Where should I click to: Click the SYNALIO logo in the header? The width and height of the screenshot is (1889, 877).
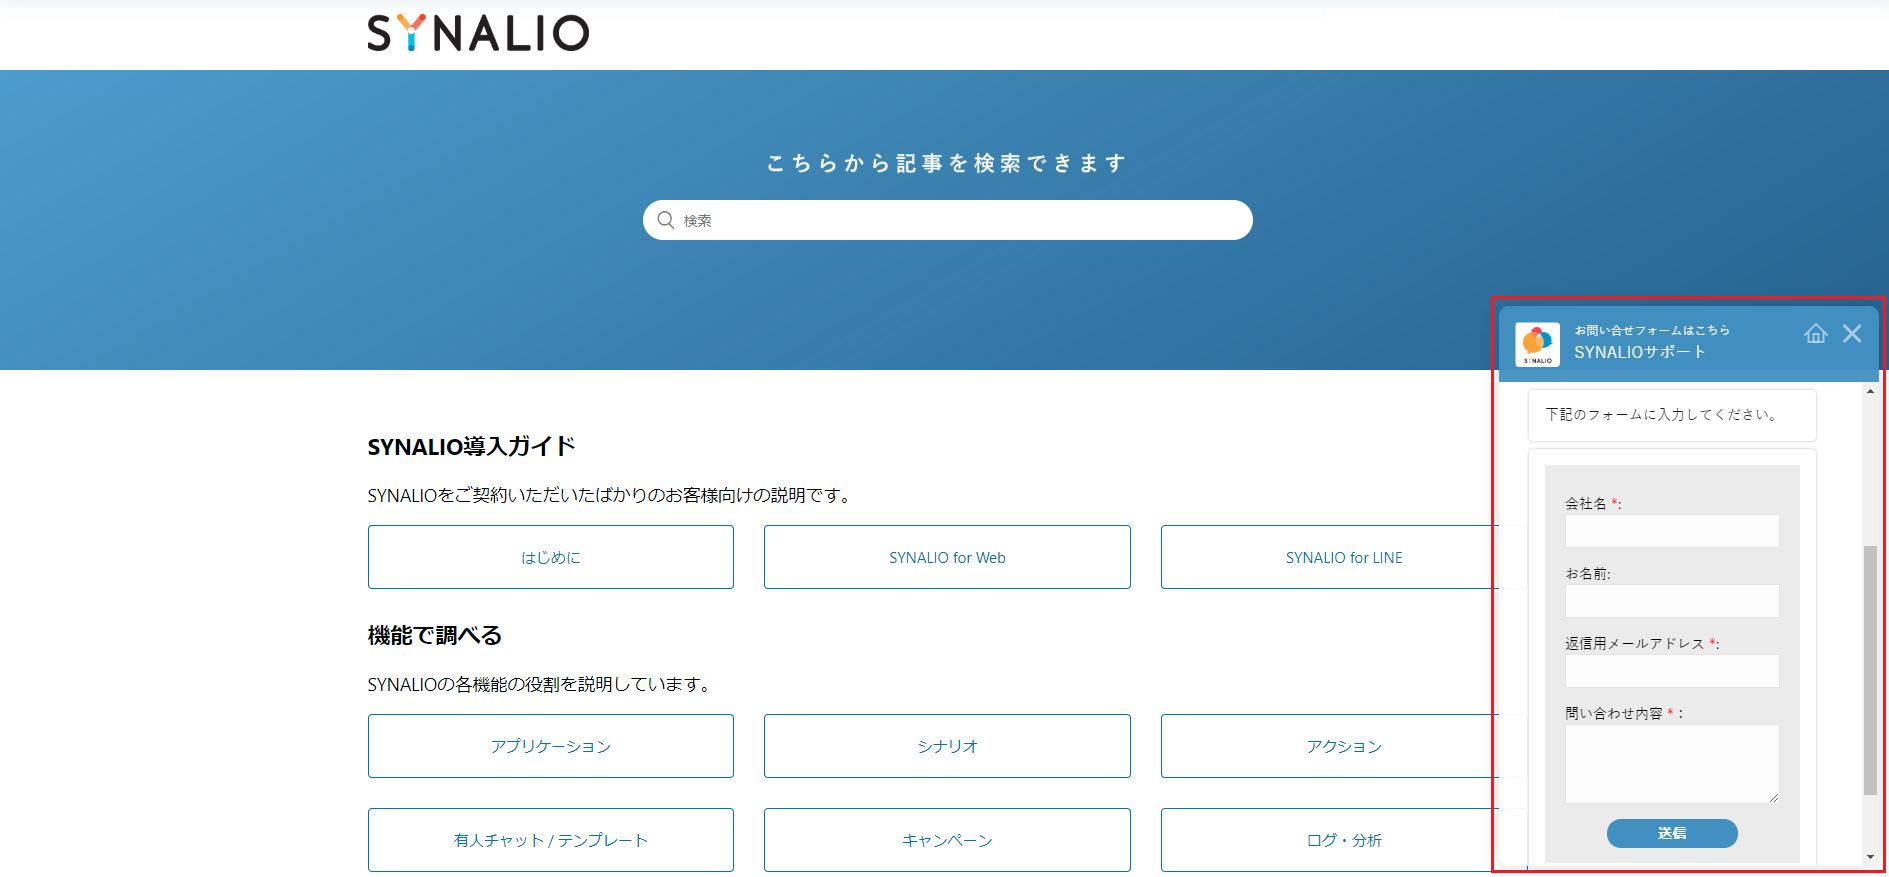pyautogui.click(x=478, y=33)
